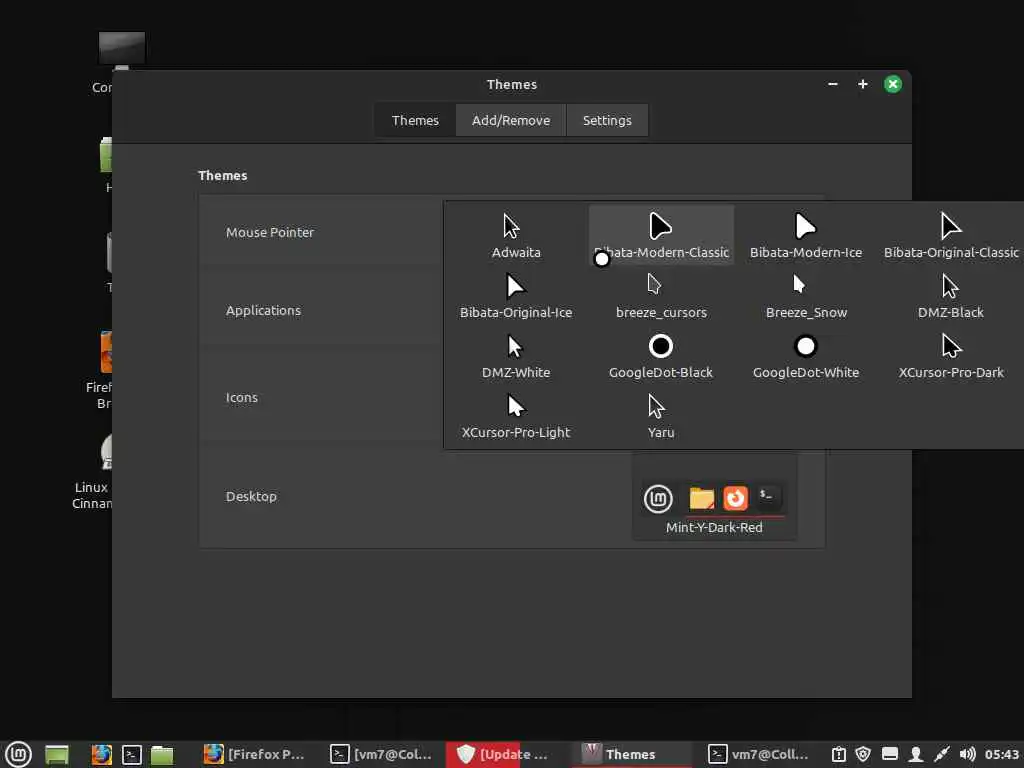Click the clock showing 05:43
Image resolution: width=1024 pixels, height=768 pixels.
(1002, 755)
